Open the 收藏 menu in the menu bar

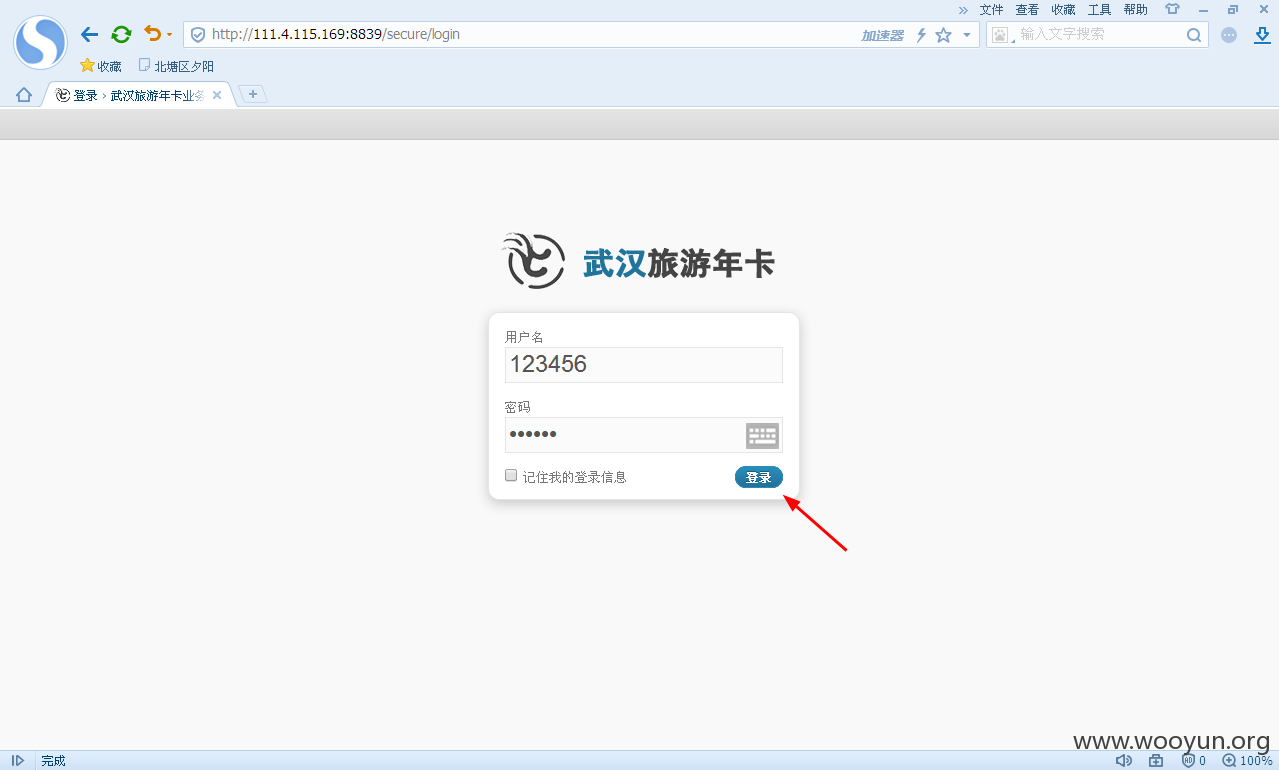coord(1063,9)
